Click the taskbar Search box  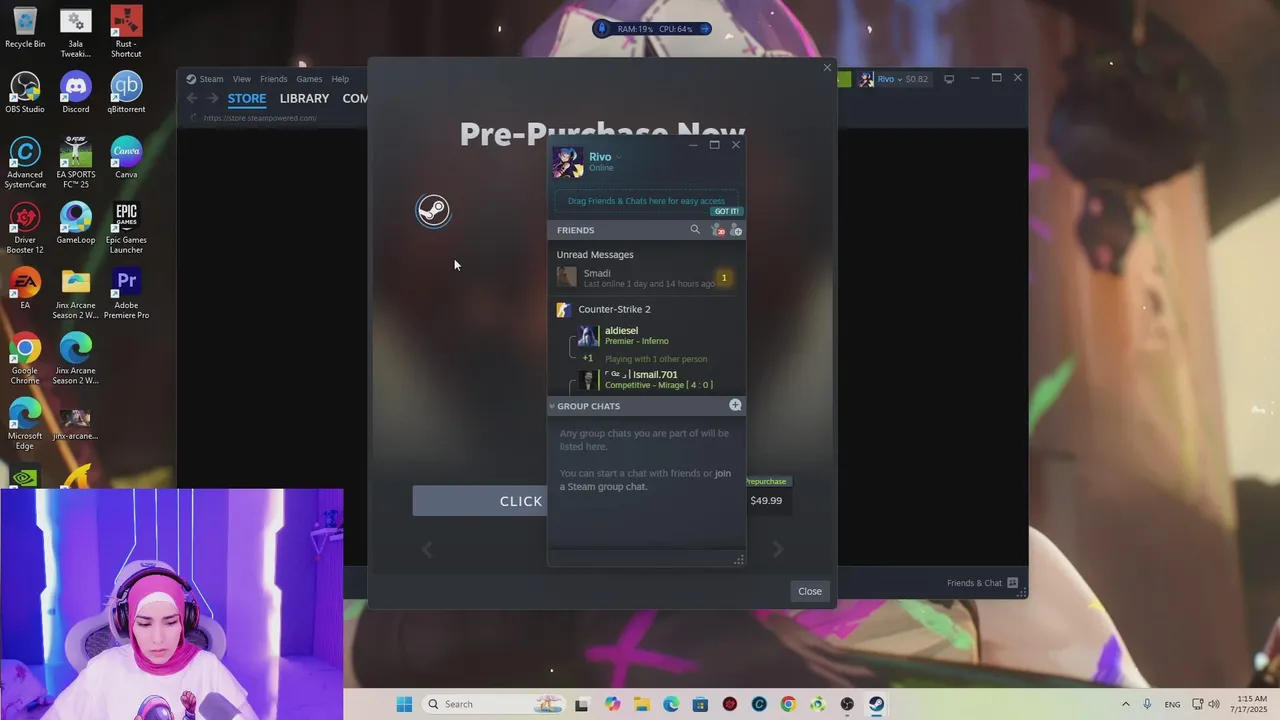[493, 704]
